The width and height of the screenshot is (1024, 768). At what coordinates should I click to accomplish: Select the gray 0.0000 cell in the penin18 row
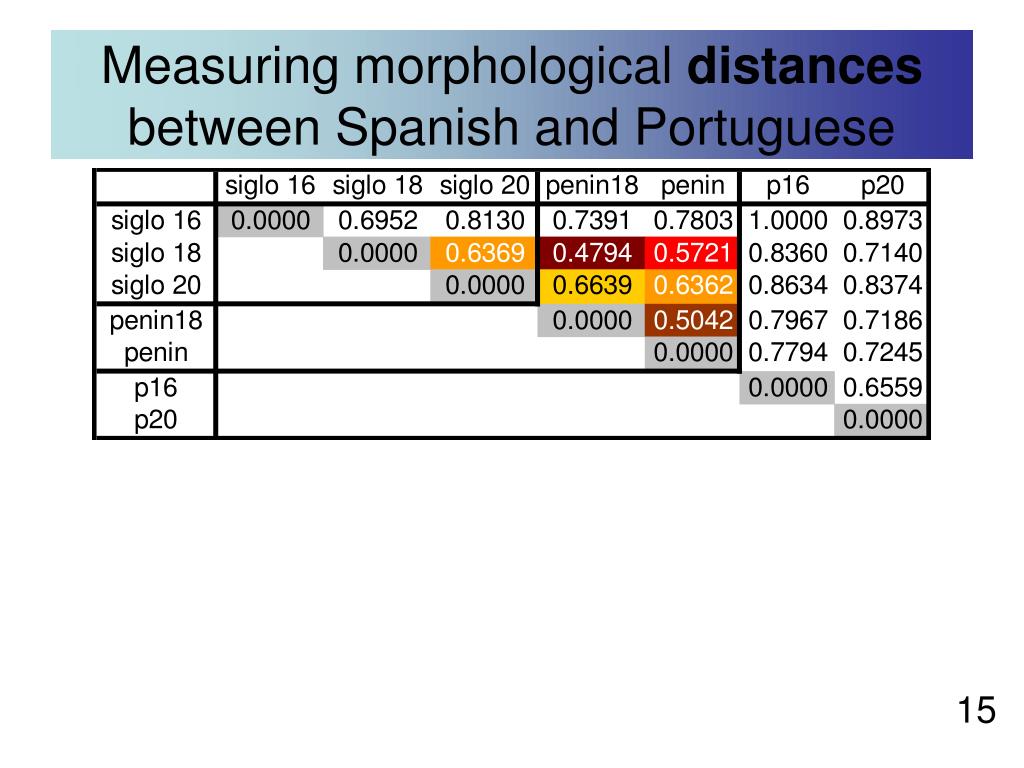tap(591, 321)
